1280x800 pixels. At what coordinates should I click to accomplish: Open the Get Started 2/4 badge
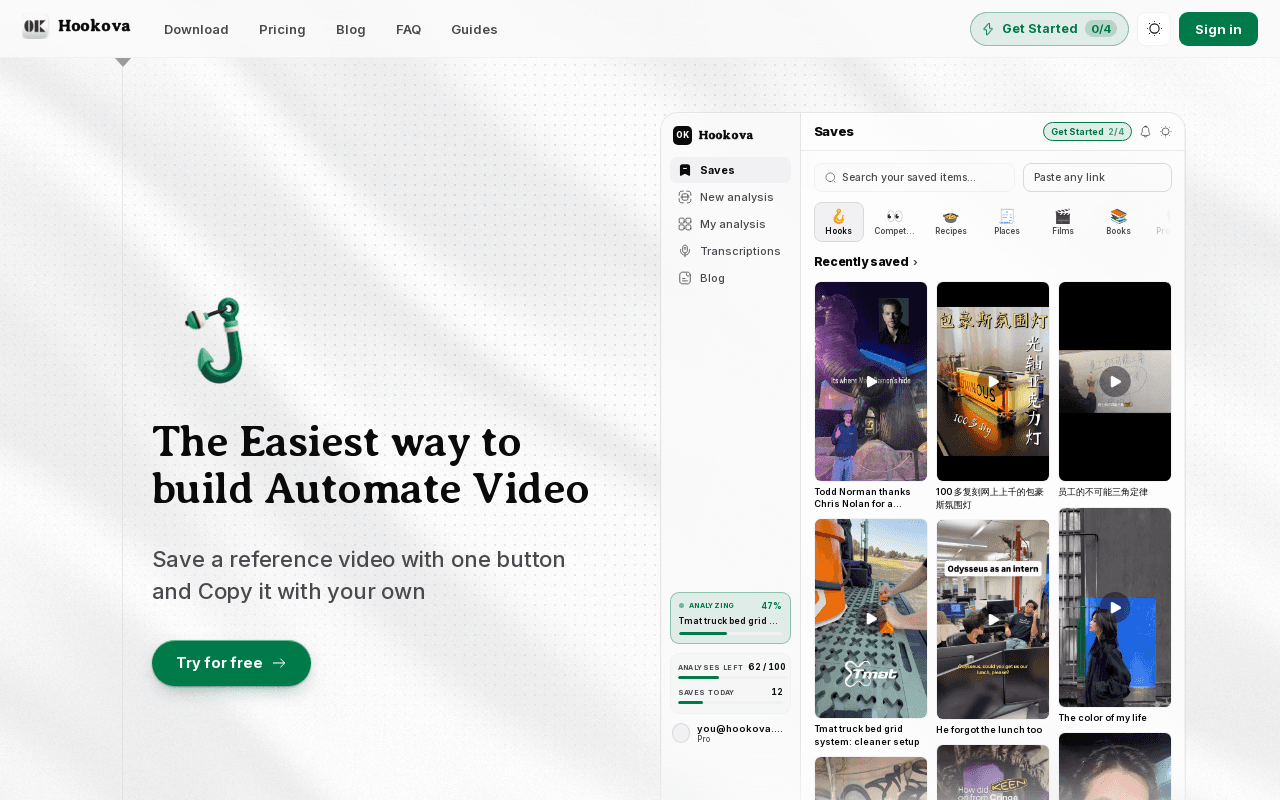point(1087,132)
